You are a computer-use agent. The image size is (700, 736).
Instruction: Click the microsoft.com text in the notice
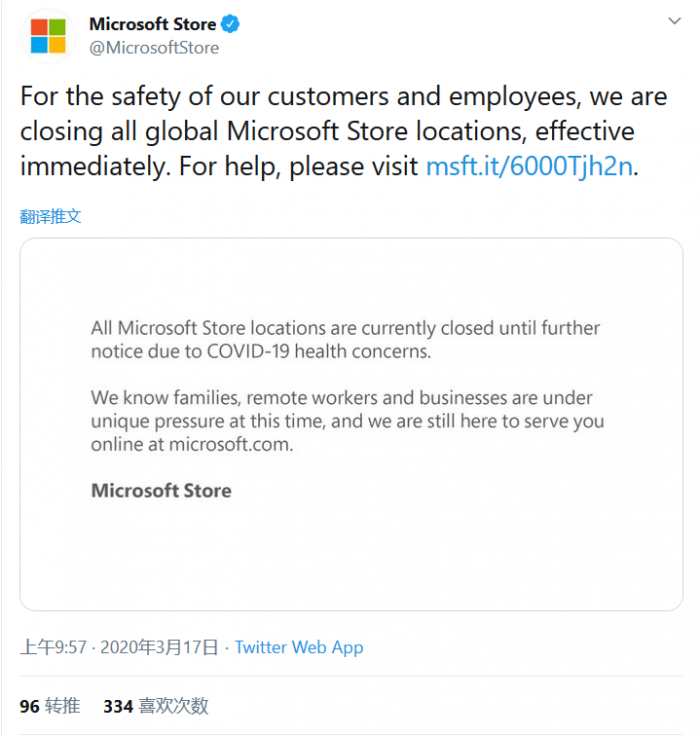tap(231, 445)
